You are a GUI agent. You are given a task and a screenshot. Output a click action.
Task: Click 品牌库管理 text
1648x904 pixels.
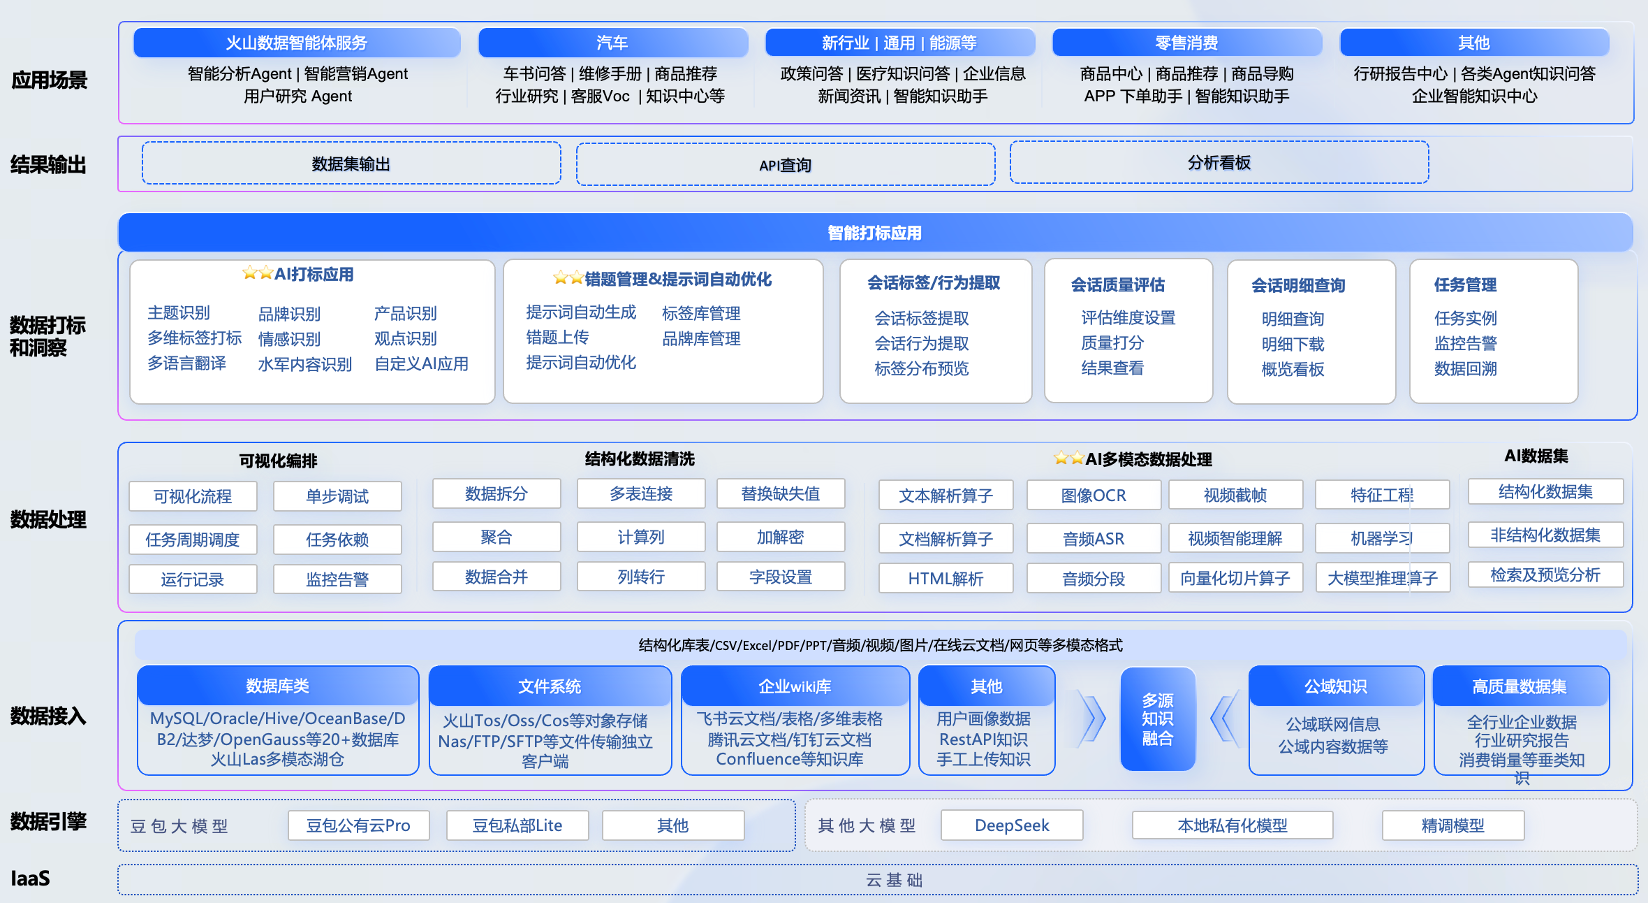[x=701, y=338]
